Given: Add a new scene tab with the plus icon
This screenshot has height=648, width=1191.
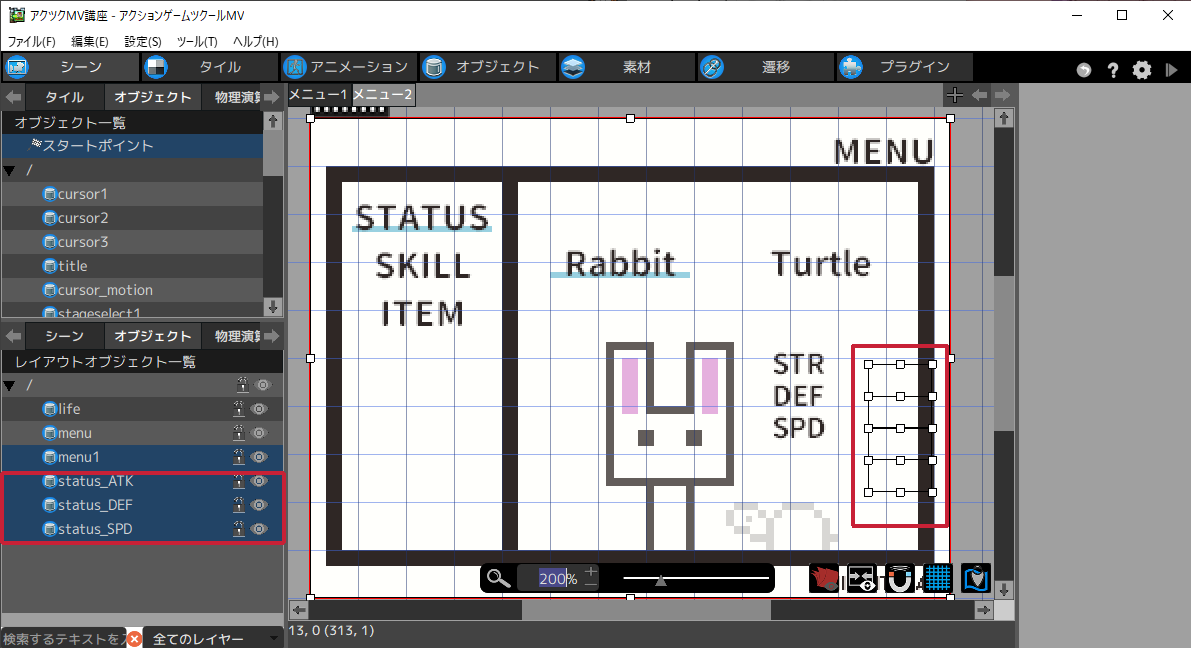Looking at the screenshot, I should click(x=955, y=95).
